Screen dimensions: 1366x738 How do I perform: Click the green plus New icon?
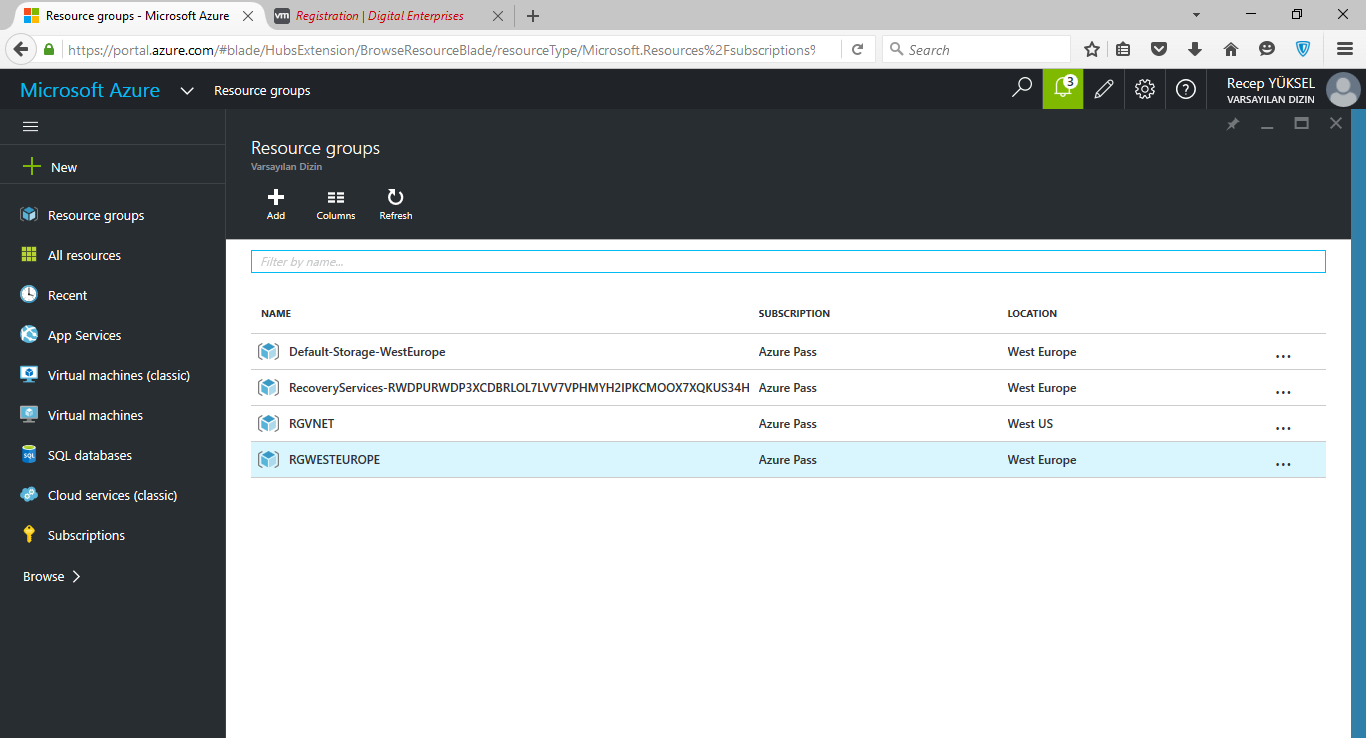32,167
